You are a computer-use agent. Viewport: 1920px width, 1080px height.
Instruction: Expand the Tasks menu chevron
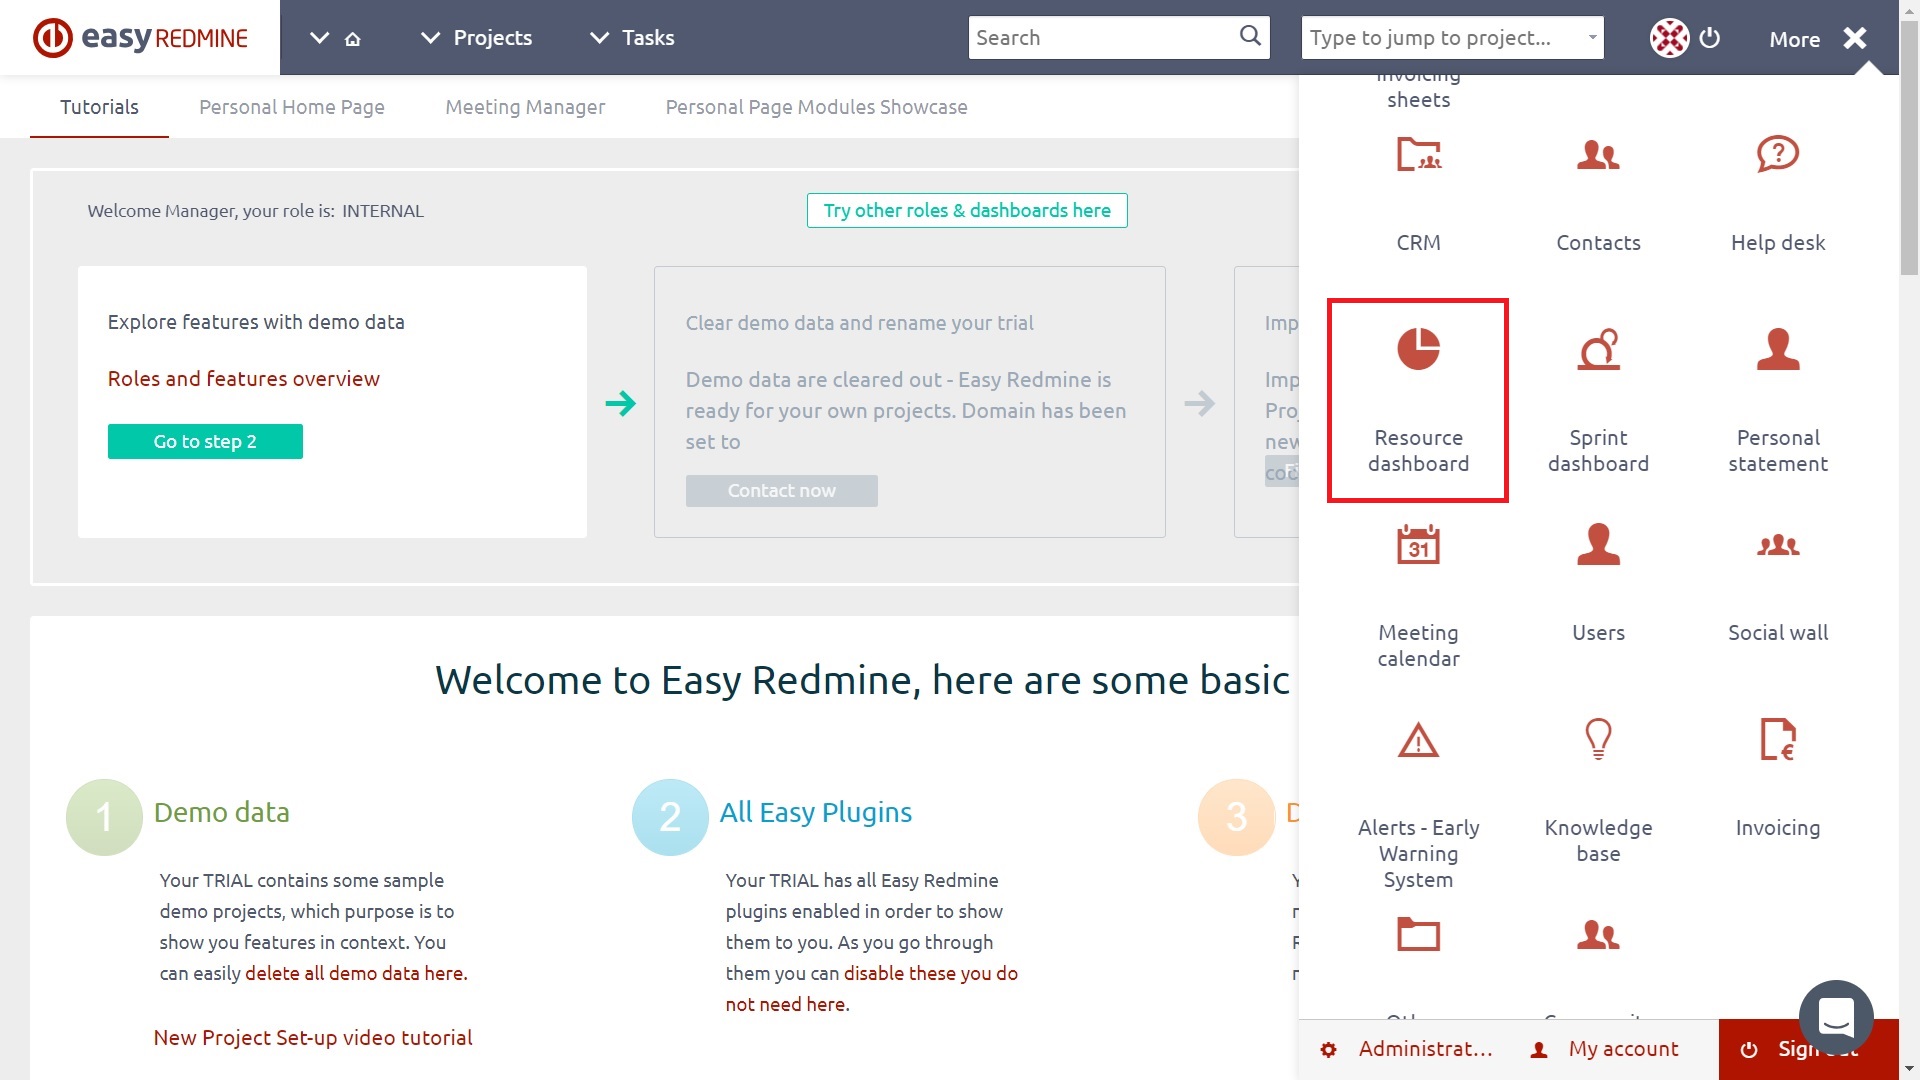599,38
